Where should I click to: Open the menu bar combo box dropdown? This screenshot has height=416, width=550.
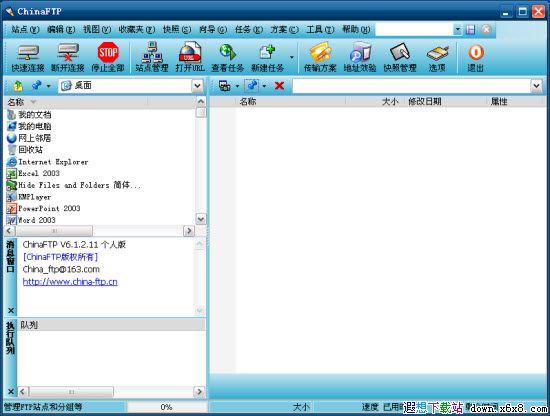[x=457, y=29]
